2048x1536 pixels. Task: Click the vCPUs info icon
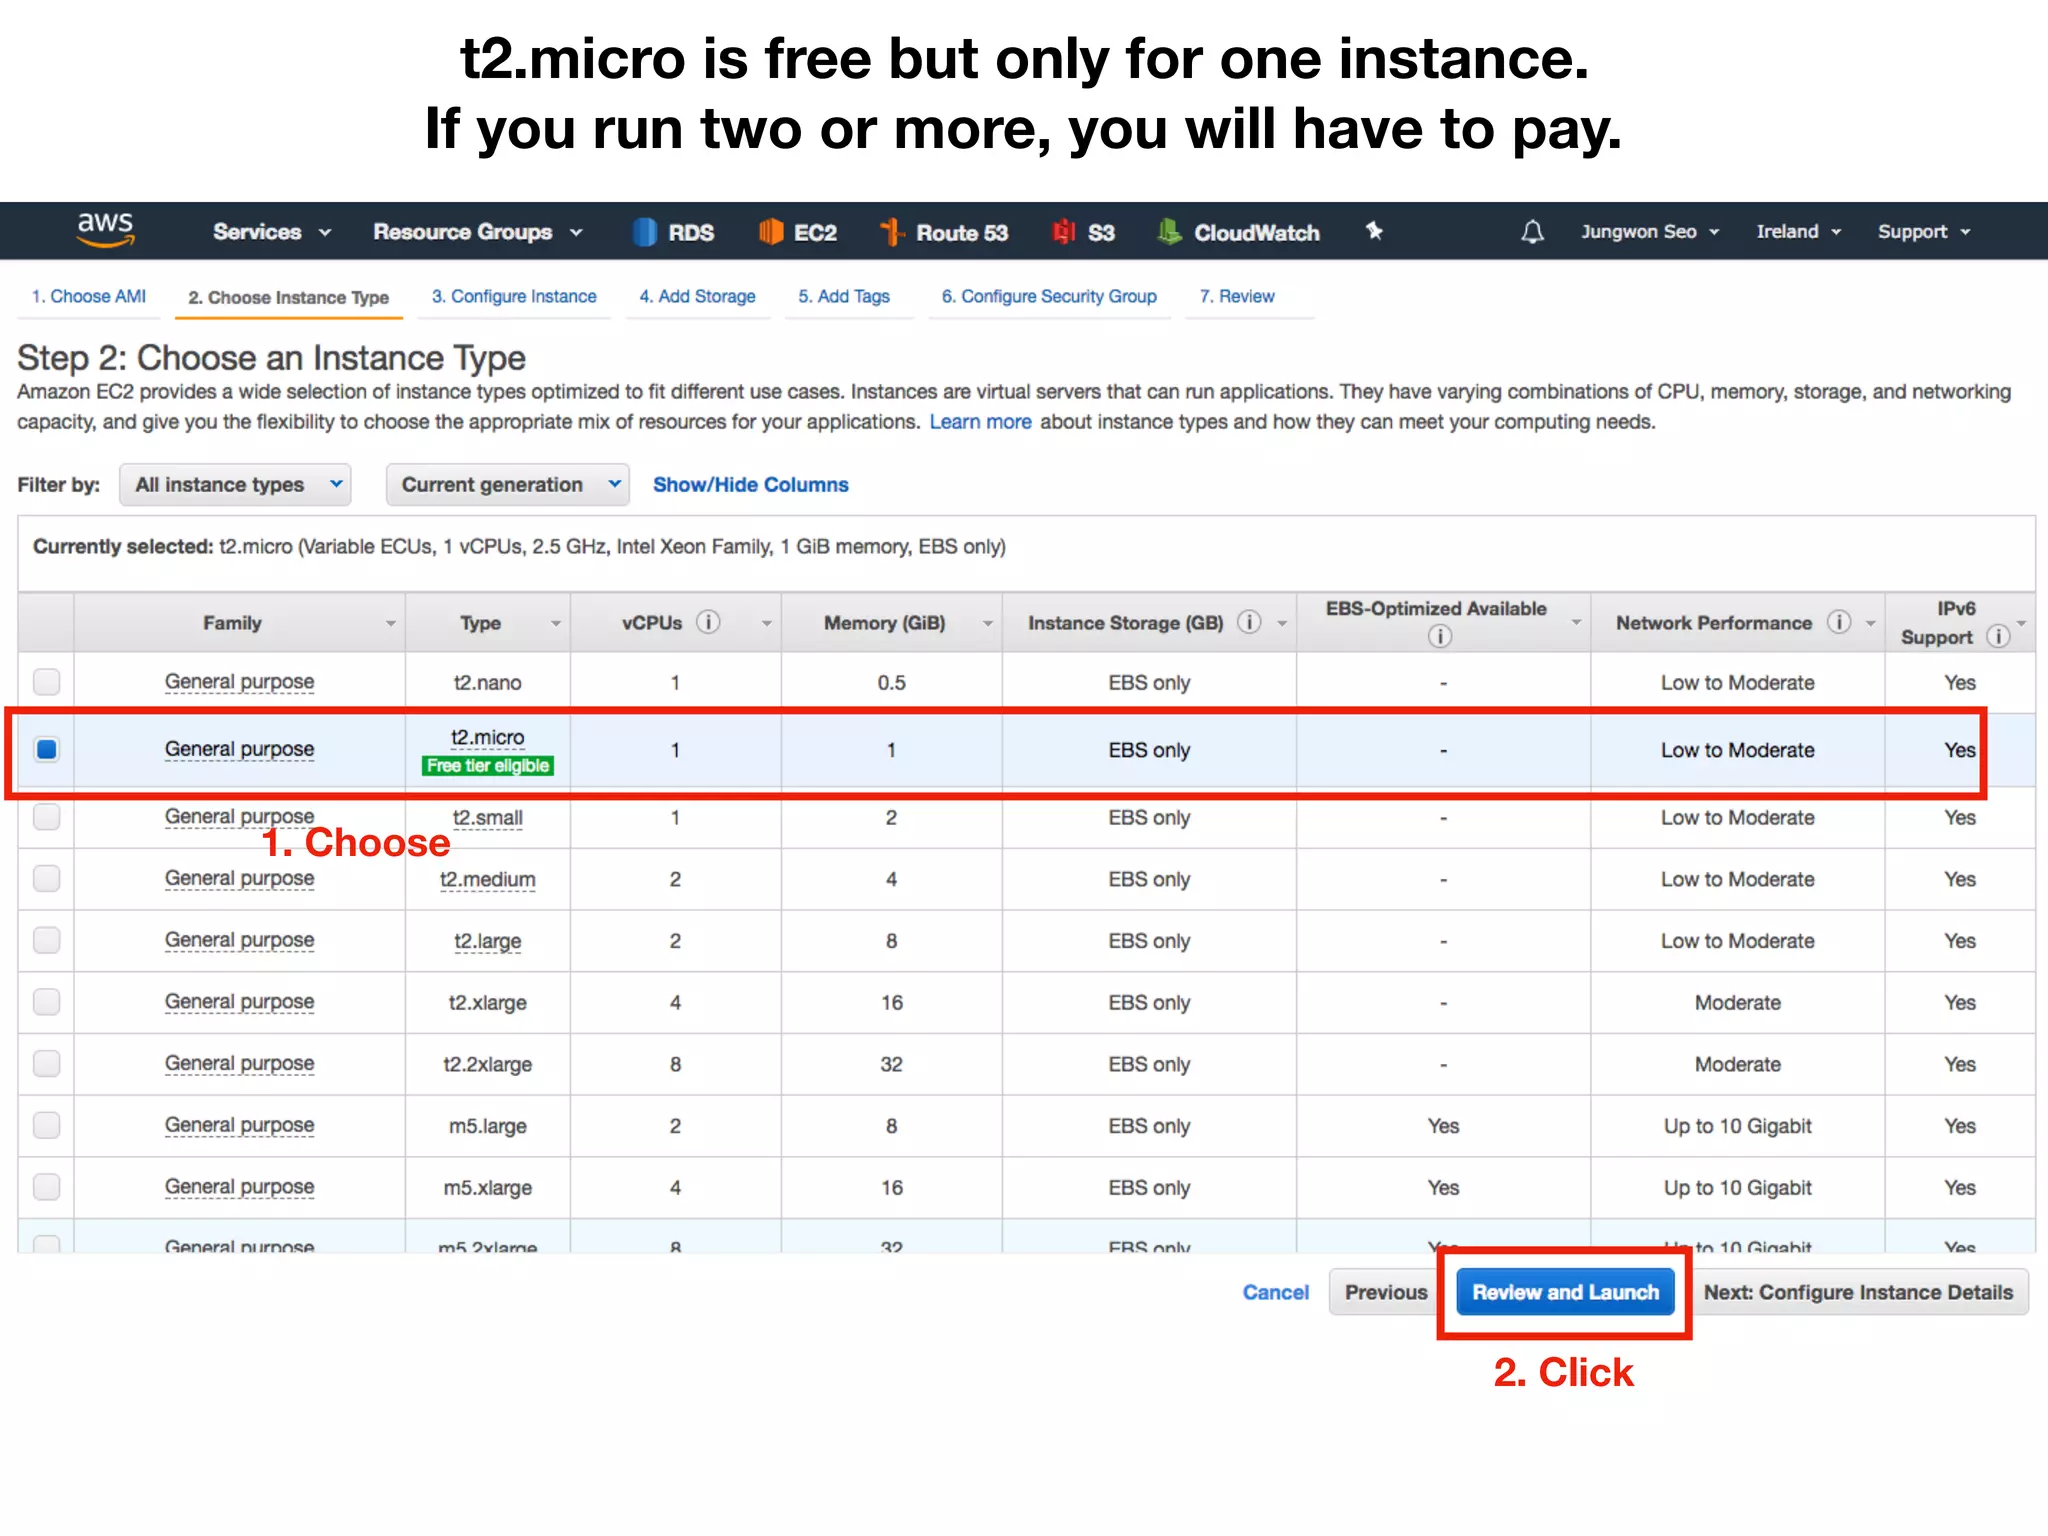pyautogui.click(x=708, y=622)
